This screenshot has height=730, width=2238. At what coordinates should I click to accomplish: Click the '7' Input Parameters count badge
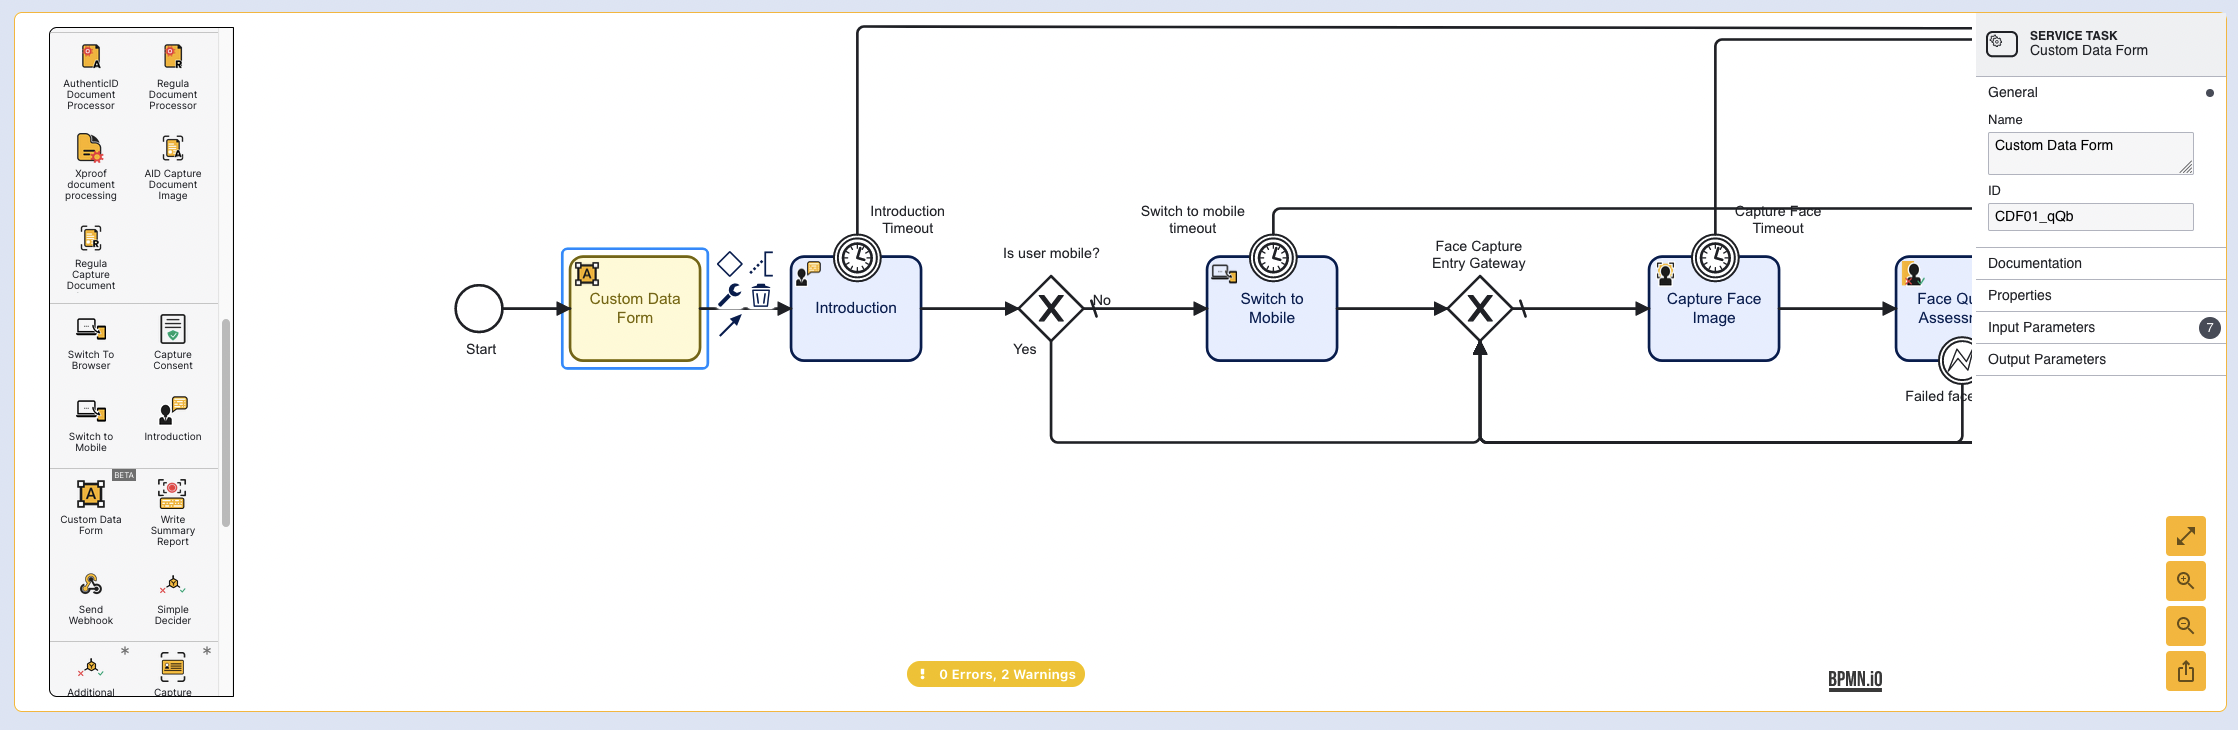click(2210, 328)
